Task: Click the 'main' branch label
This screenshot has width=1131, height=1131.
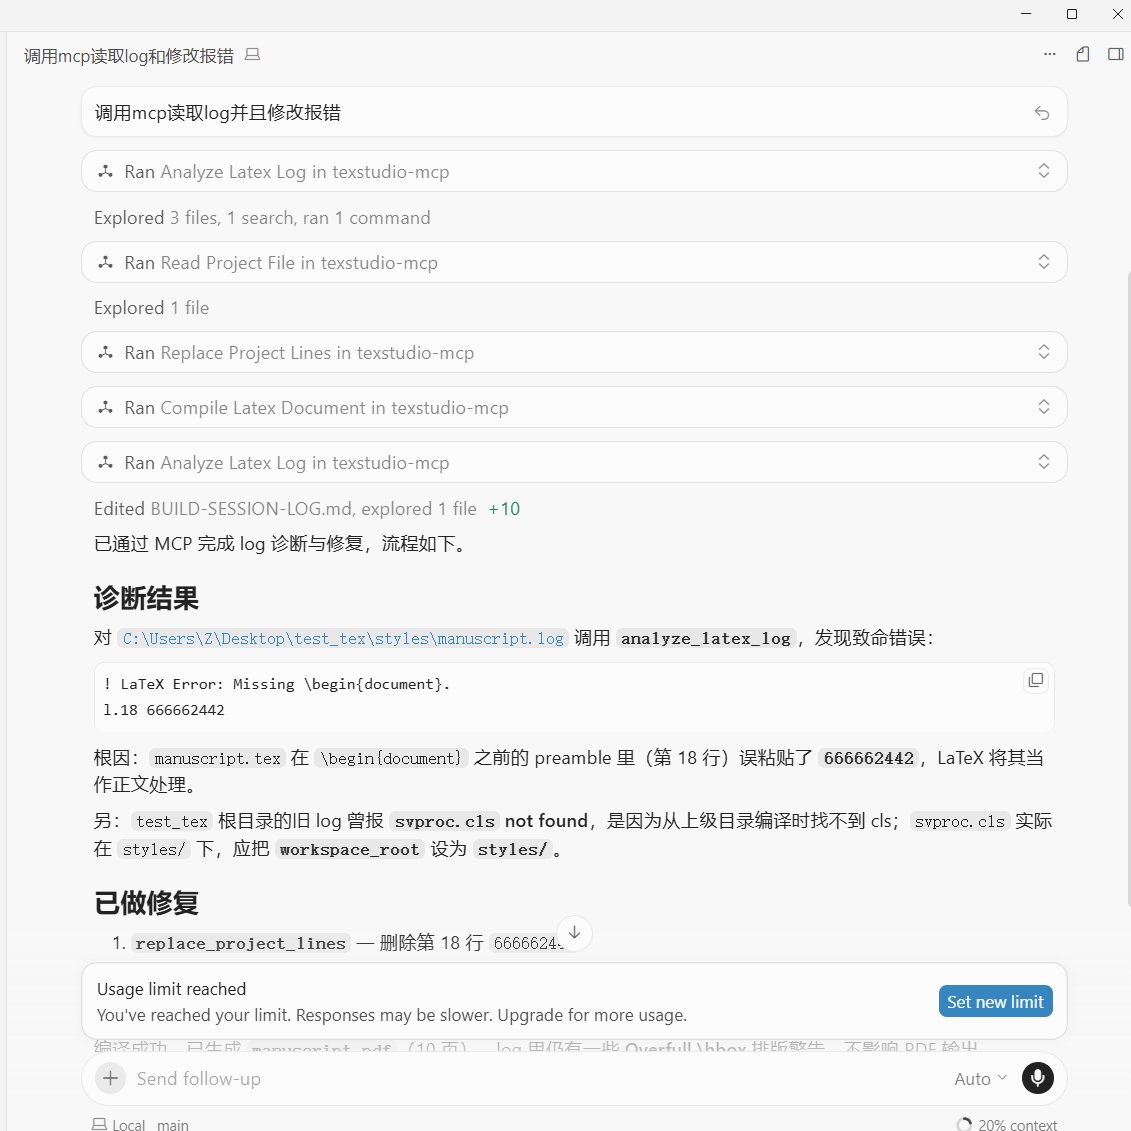Action: tap(173, 1125)
